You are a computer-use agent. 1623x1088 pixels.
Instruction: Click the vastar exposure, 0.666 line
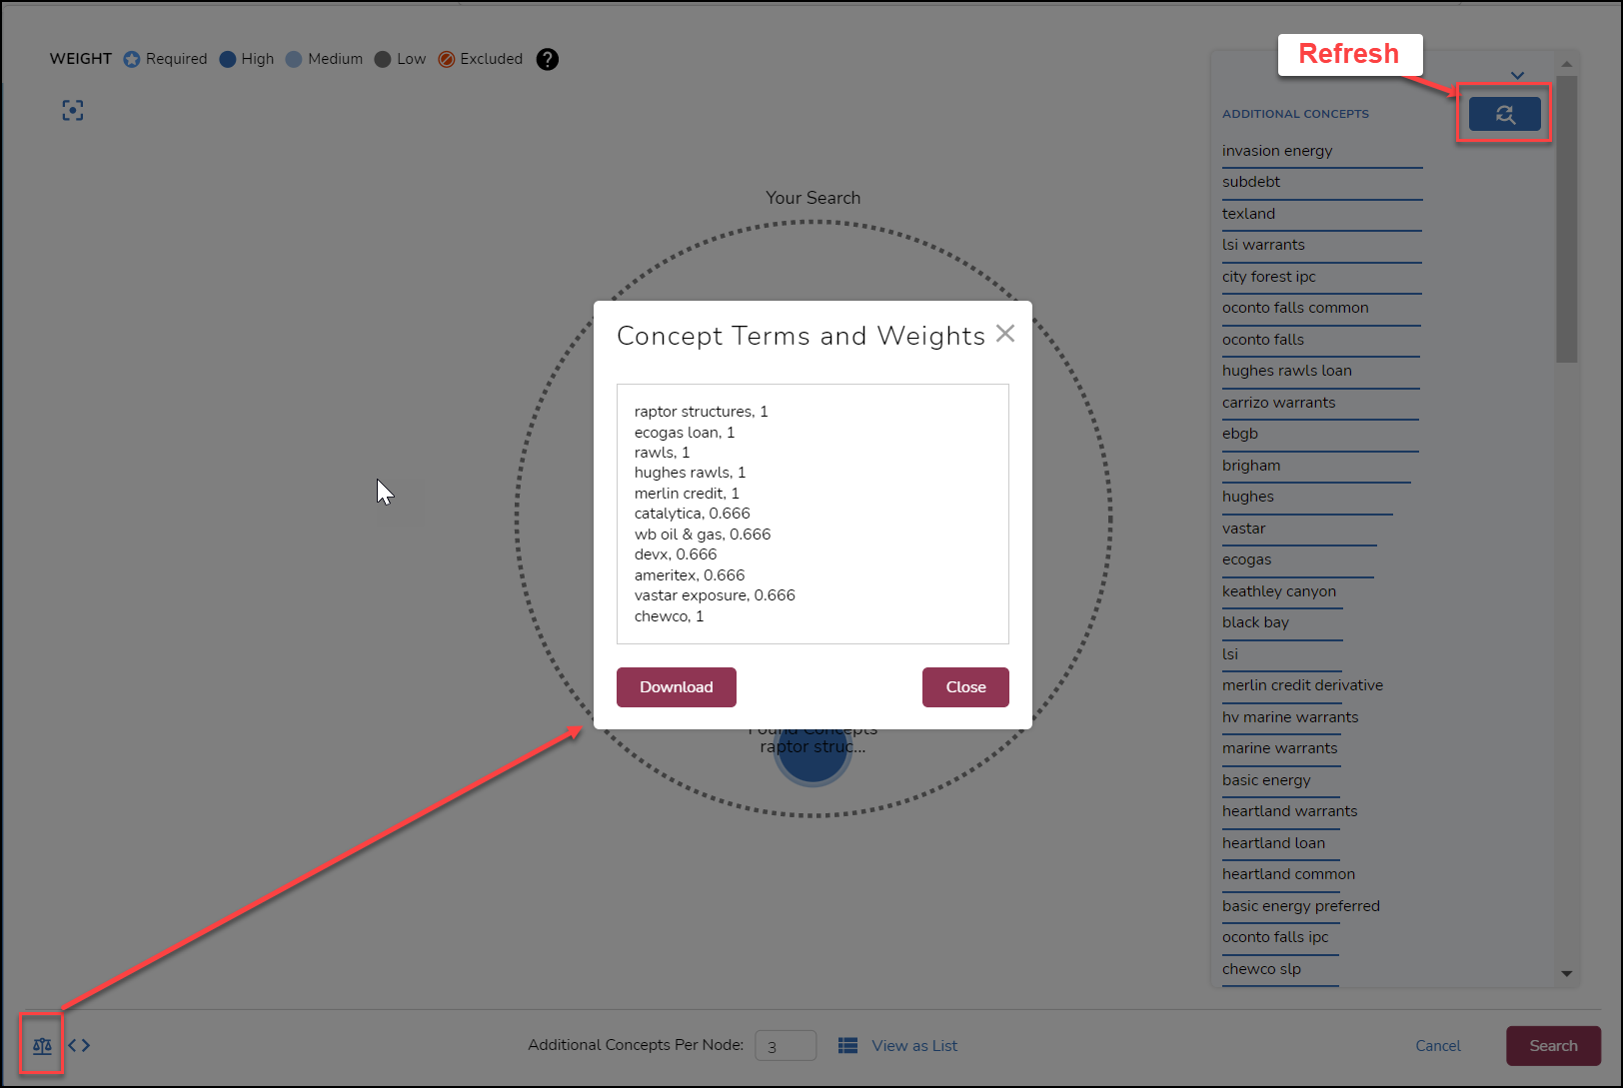pyautogui.click(x=715, y=596)
